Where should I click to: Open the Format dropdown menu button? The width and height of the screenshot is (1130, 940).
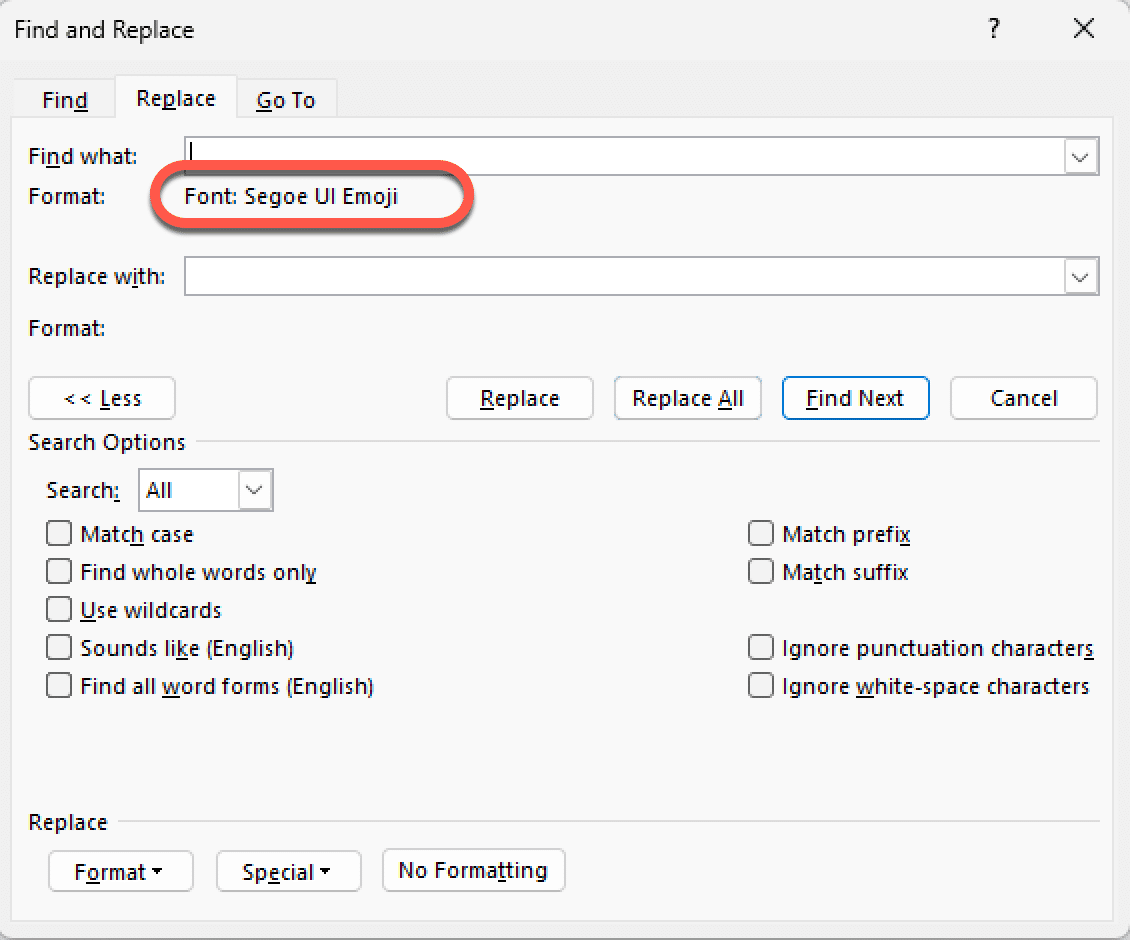tap(120, 872)
